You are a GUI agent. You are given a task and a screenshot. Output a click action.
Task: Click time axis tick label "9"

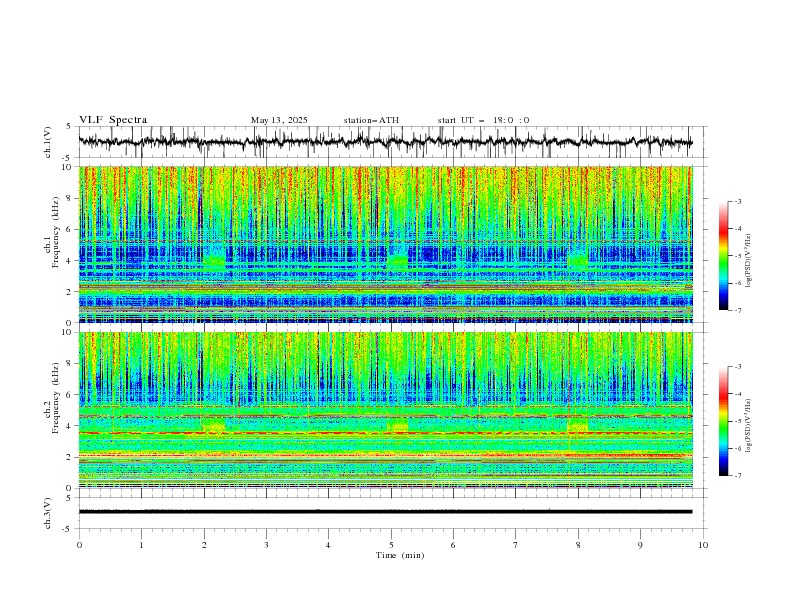point(640,545)
